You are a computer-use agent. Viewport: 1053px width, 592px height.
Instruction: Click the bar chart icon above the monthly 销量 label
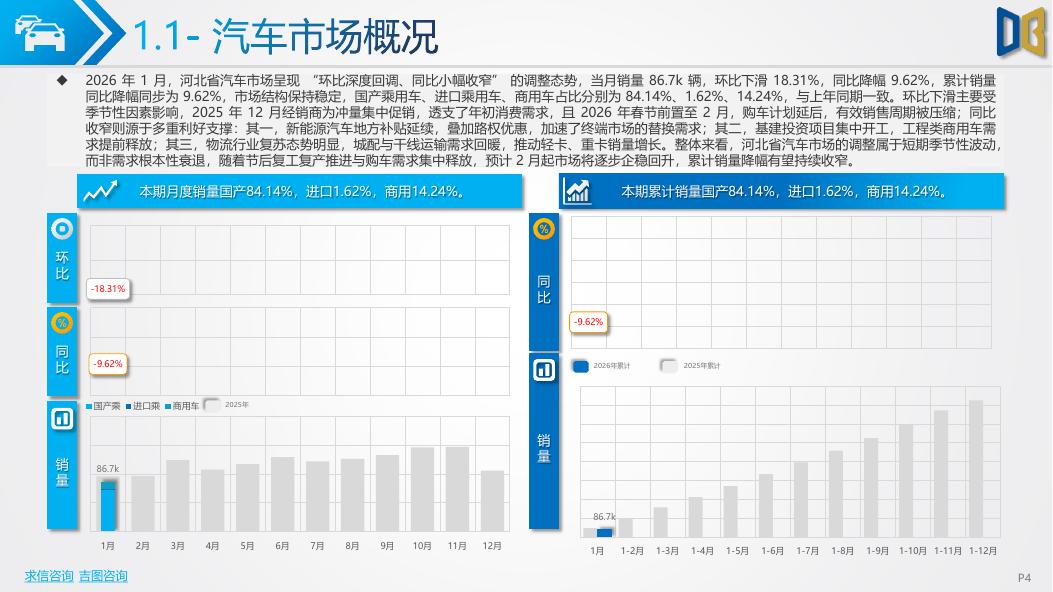(62, 418)
